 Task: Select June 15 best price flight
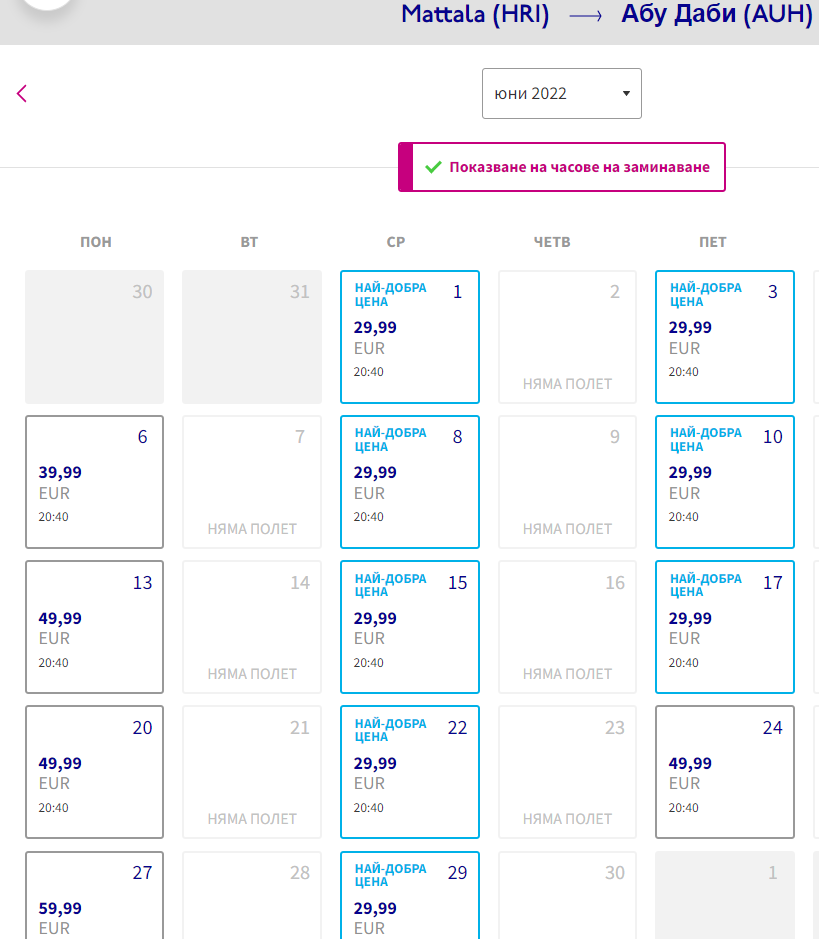[x=410, y=627]
